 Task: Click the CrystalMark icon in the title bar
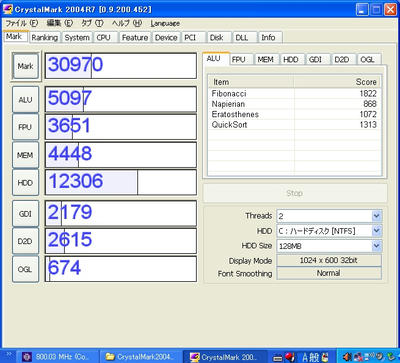pos(7,9)
